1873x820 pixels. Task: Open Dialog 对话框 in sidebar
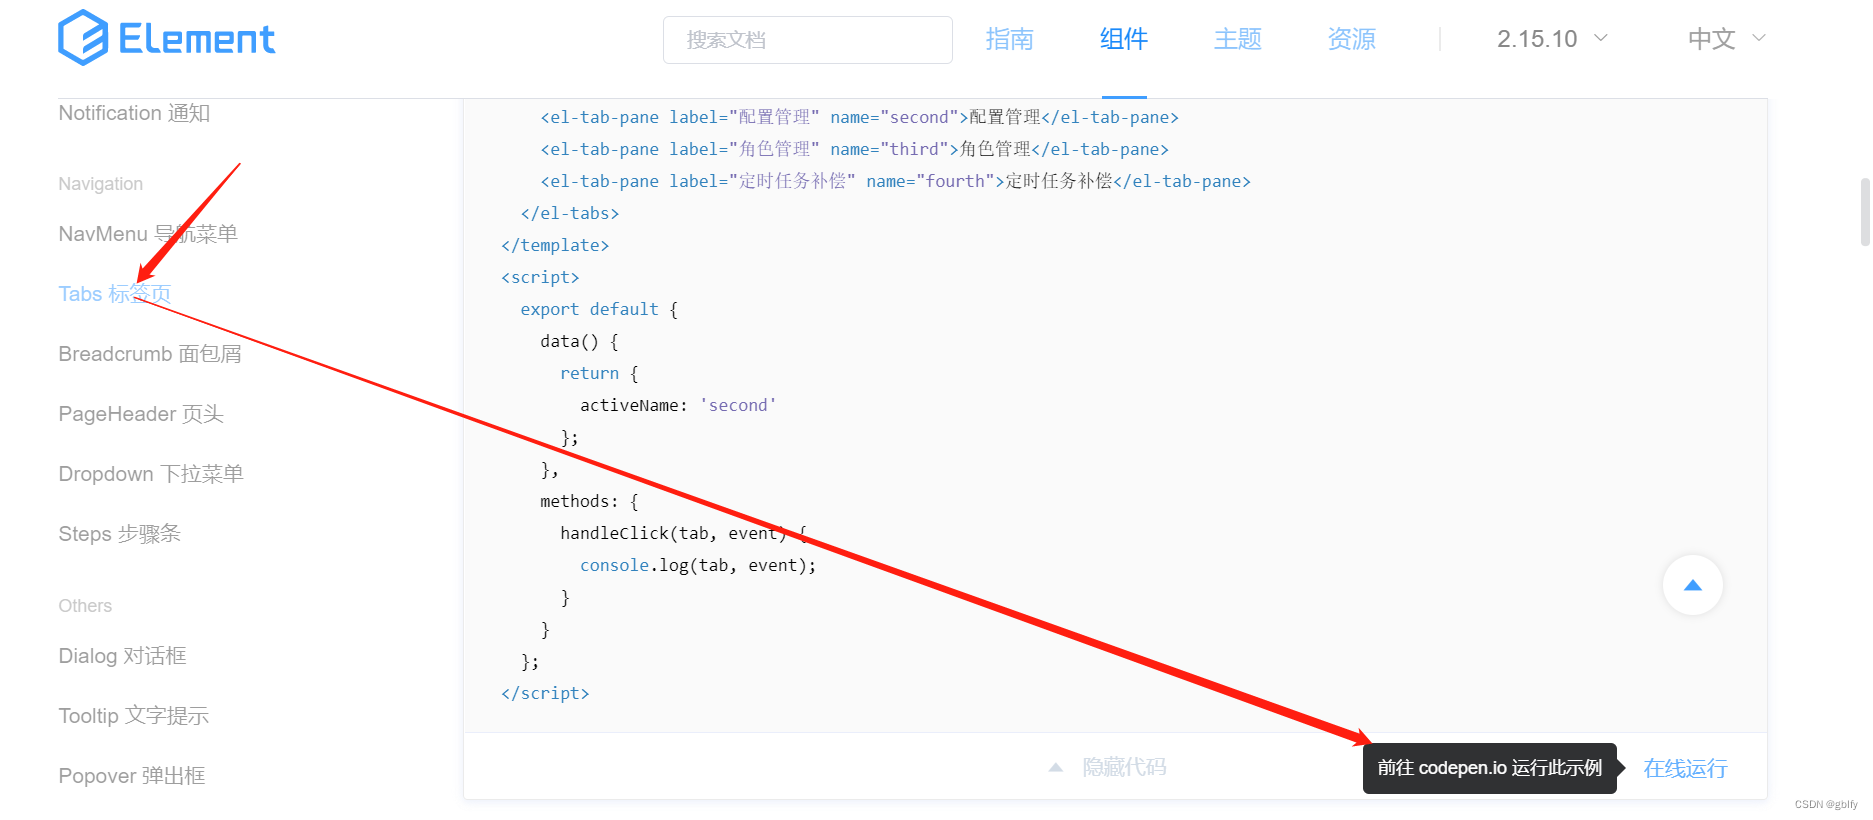(122, 656)
